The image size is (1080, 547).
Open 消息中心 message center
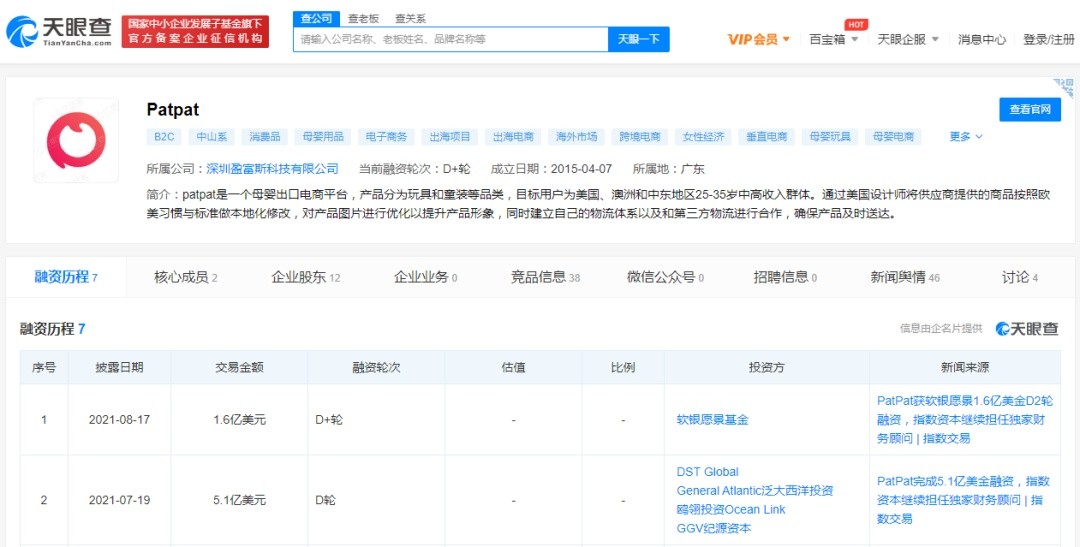click(982, 39)
